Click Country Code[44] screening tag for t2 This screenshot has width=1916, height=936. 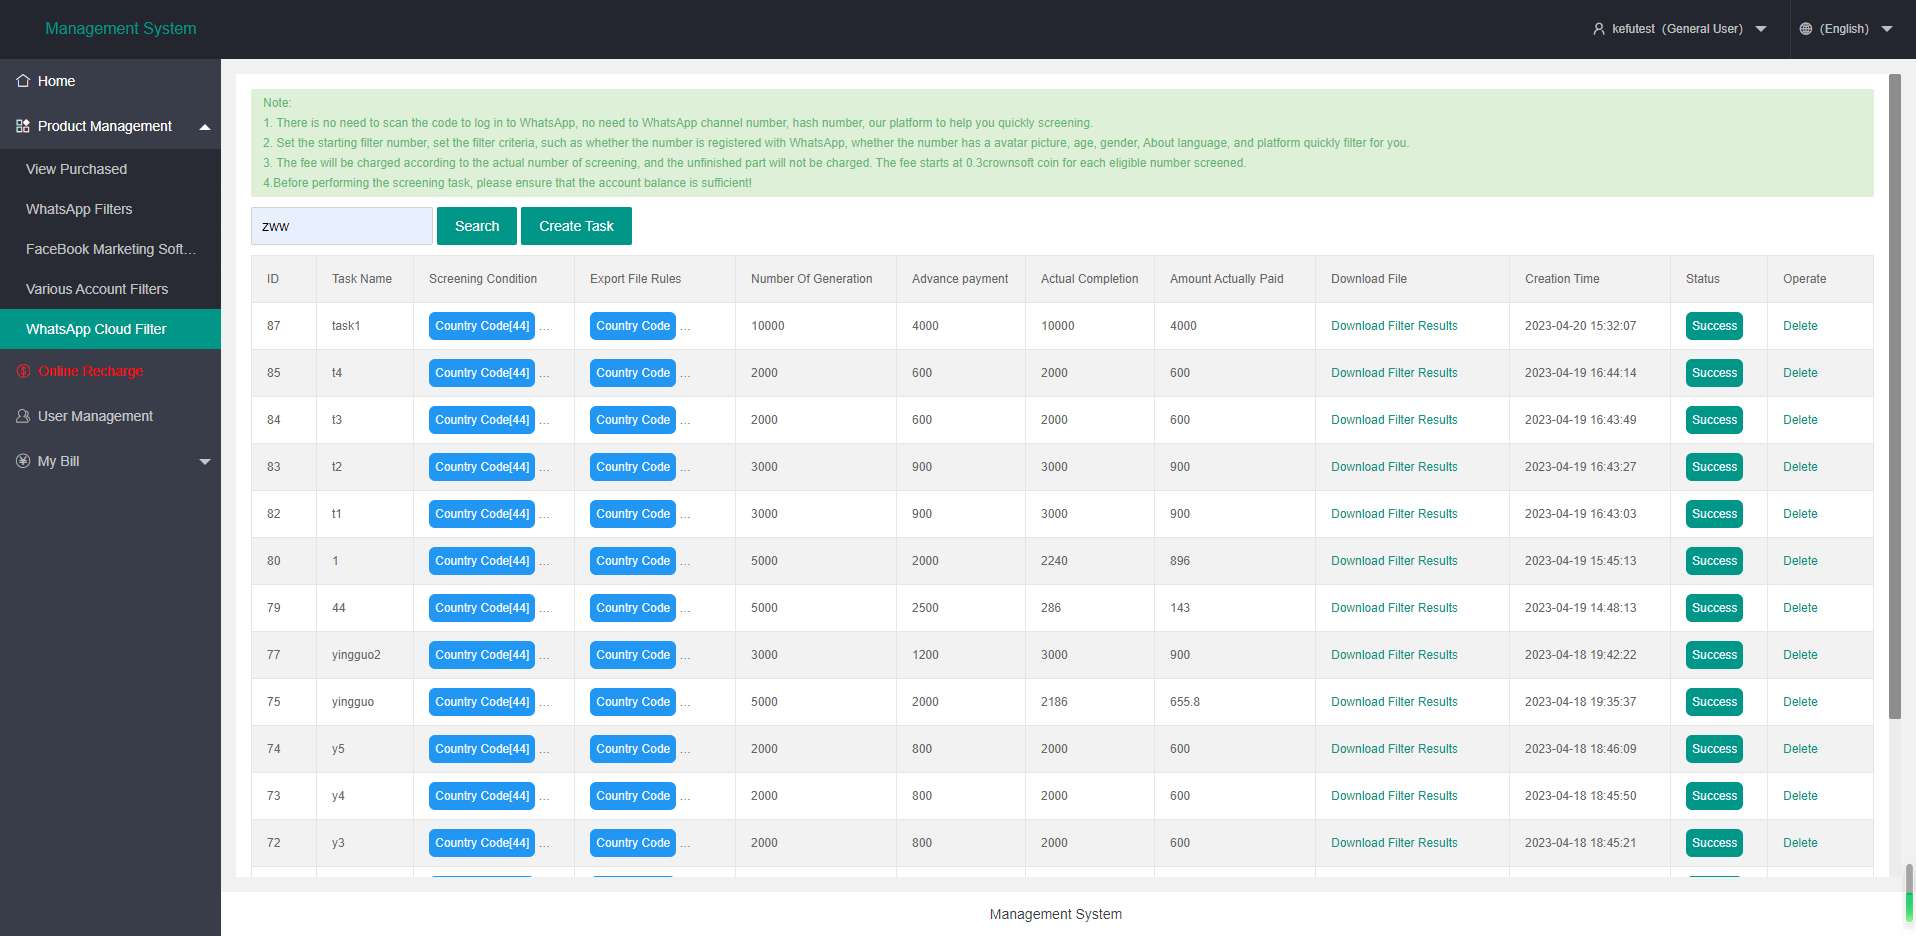pyautogui.click(x=482, y=467)
